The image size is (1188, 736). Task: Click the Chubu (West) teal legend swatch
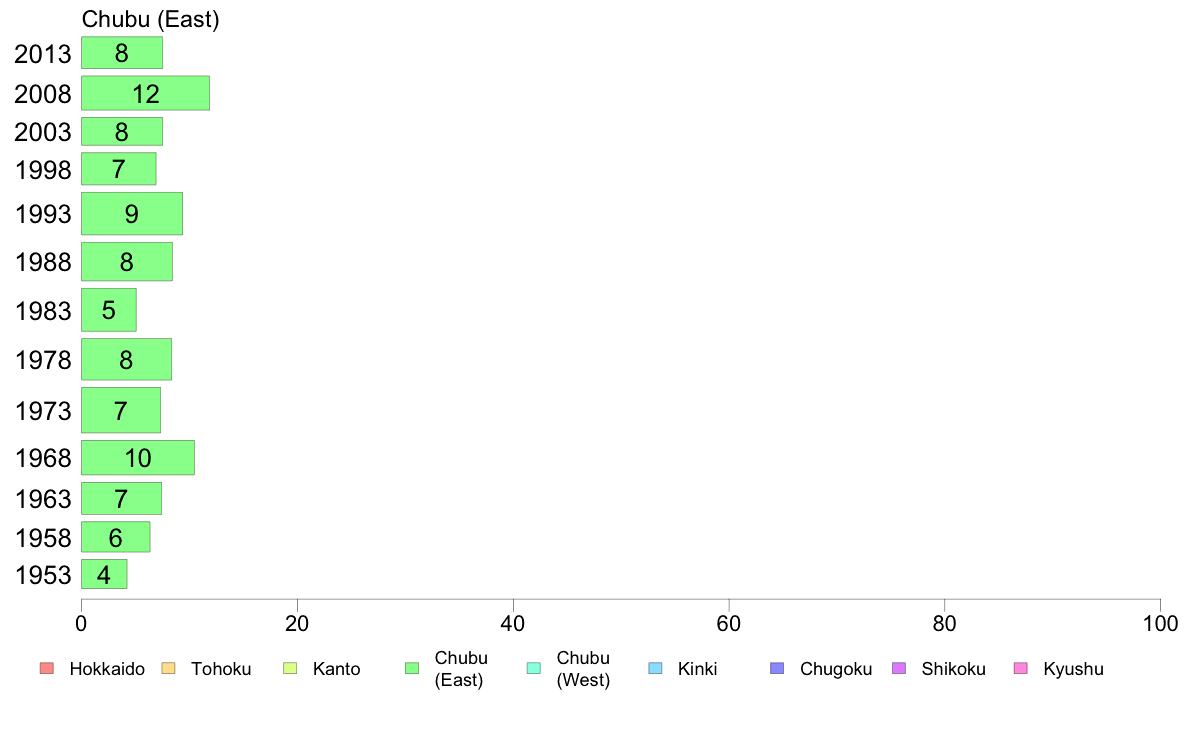tap(533, 668)
